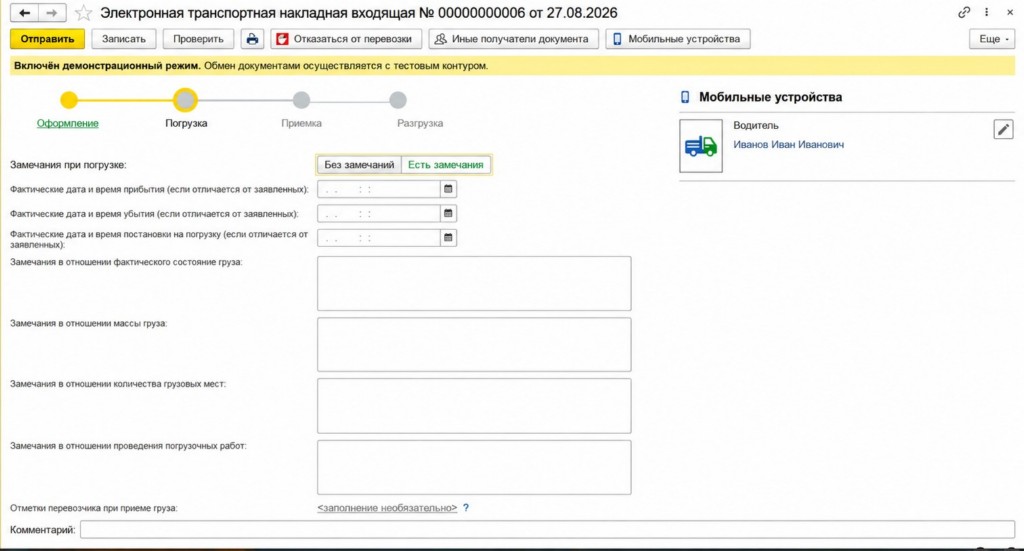The width and height of the screenshot is (1024, 551).
Task: Open Иные получатели документа
Action: (x=513, y=39)
